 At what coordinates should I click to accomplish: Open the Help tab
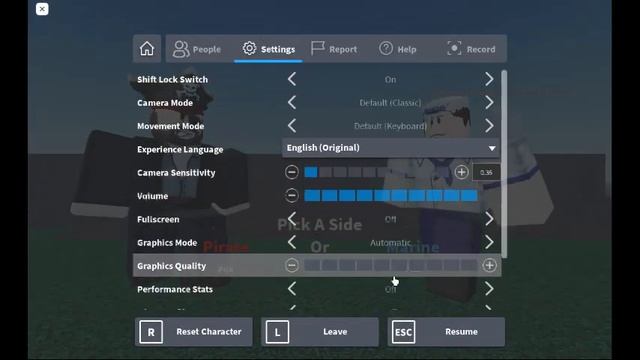(x=398, y=49)
